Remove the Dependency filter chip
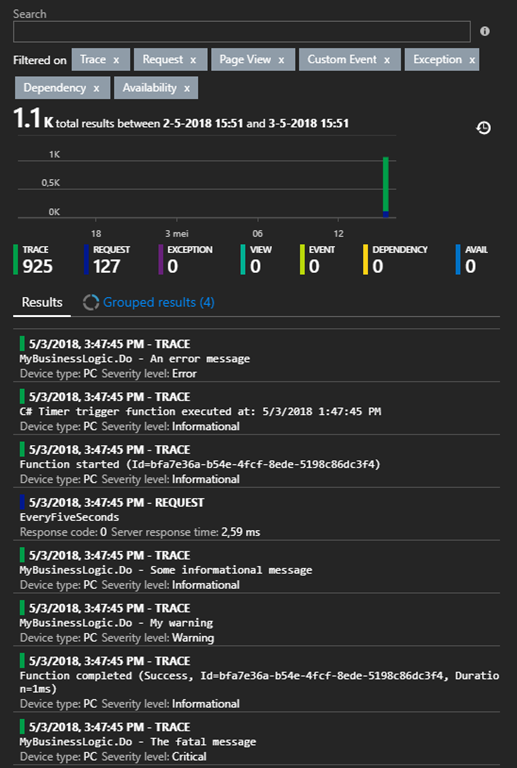517x768 pixels. pos(96,89)
